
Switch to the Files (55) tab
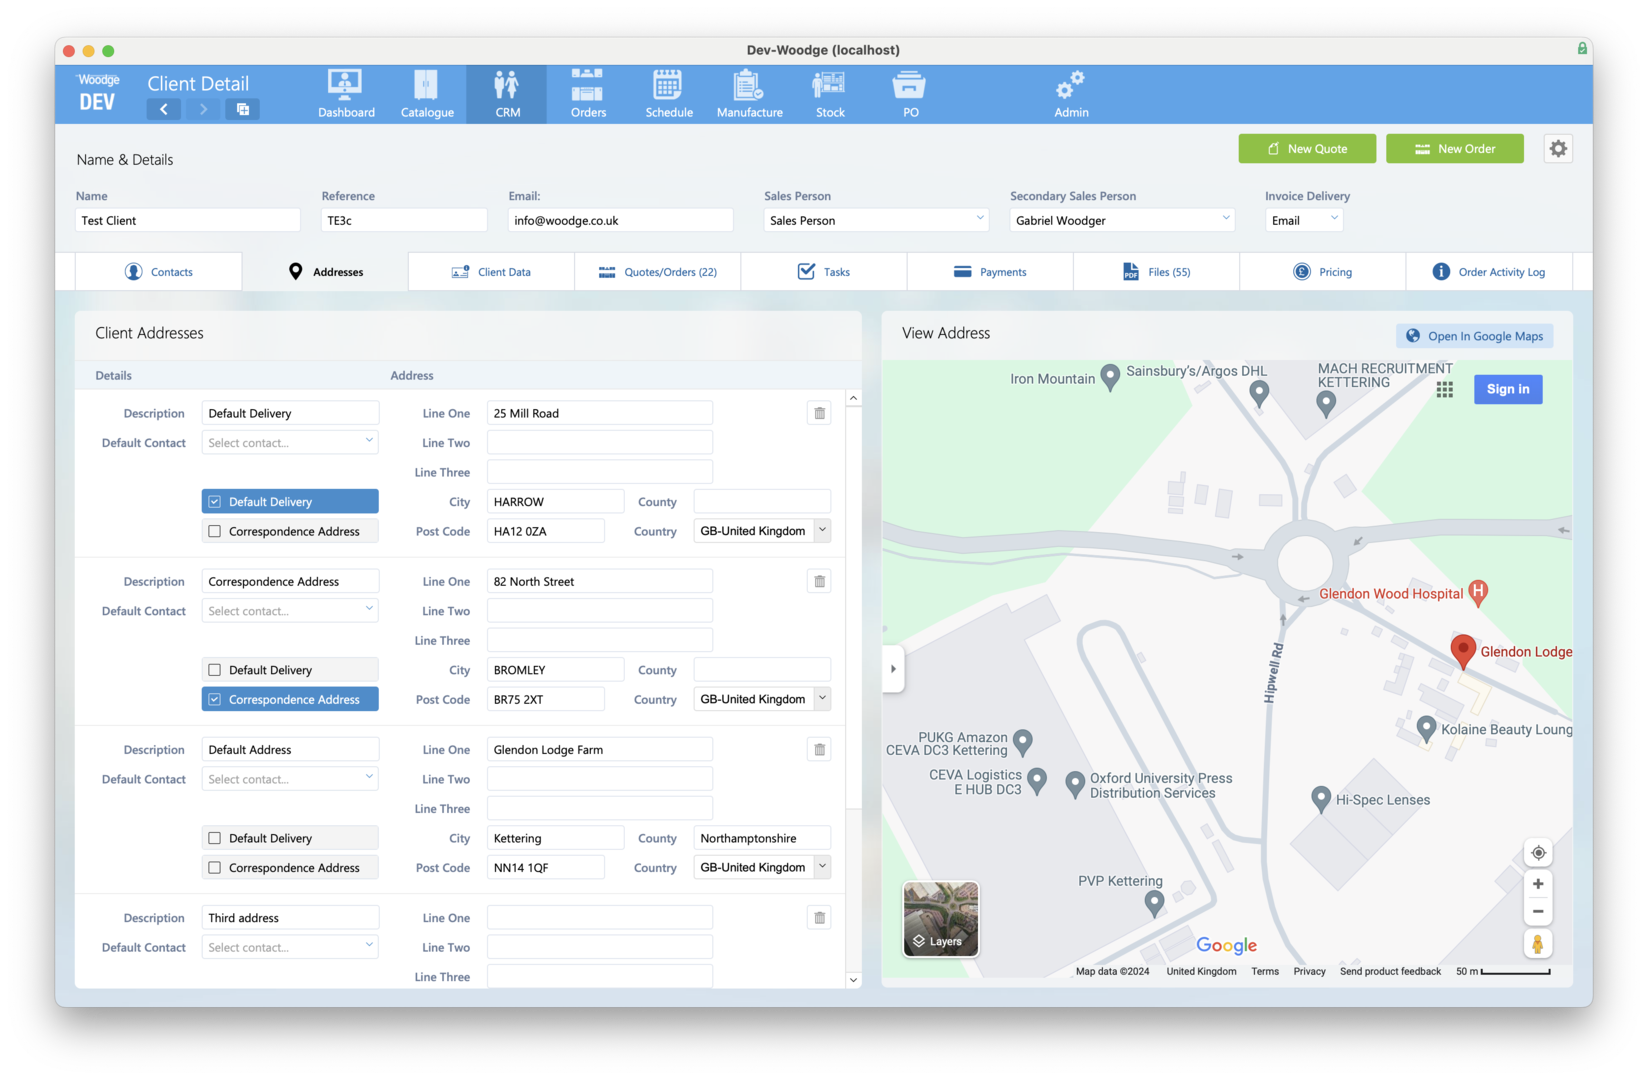tap(1156, 272)
